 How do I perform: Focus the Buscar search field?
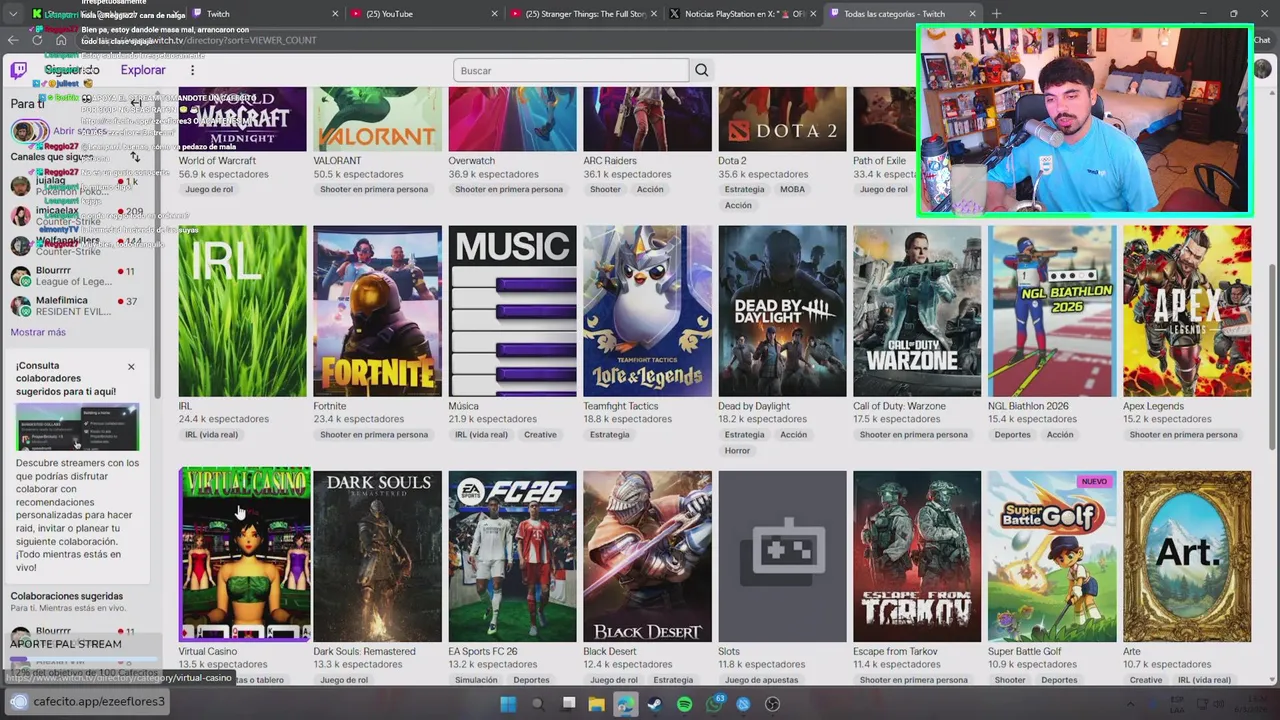[x=571, y=70]
